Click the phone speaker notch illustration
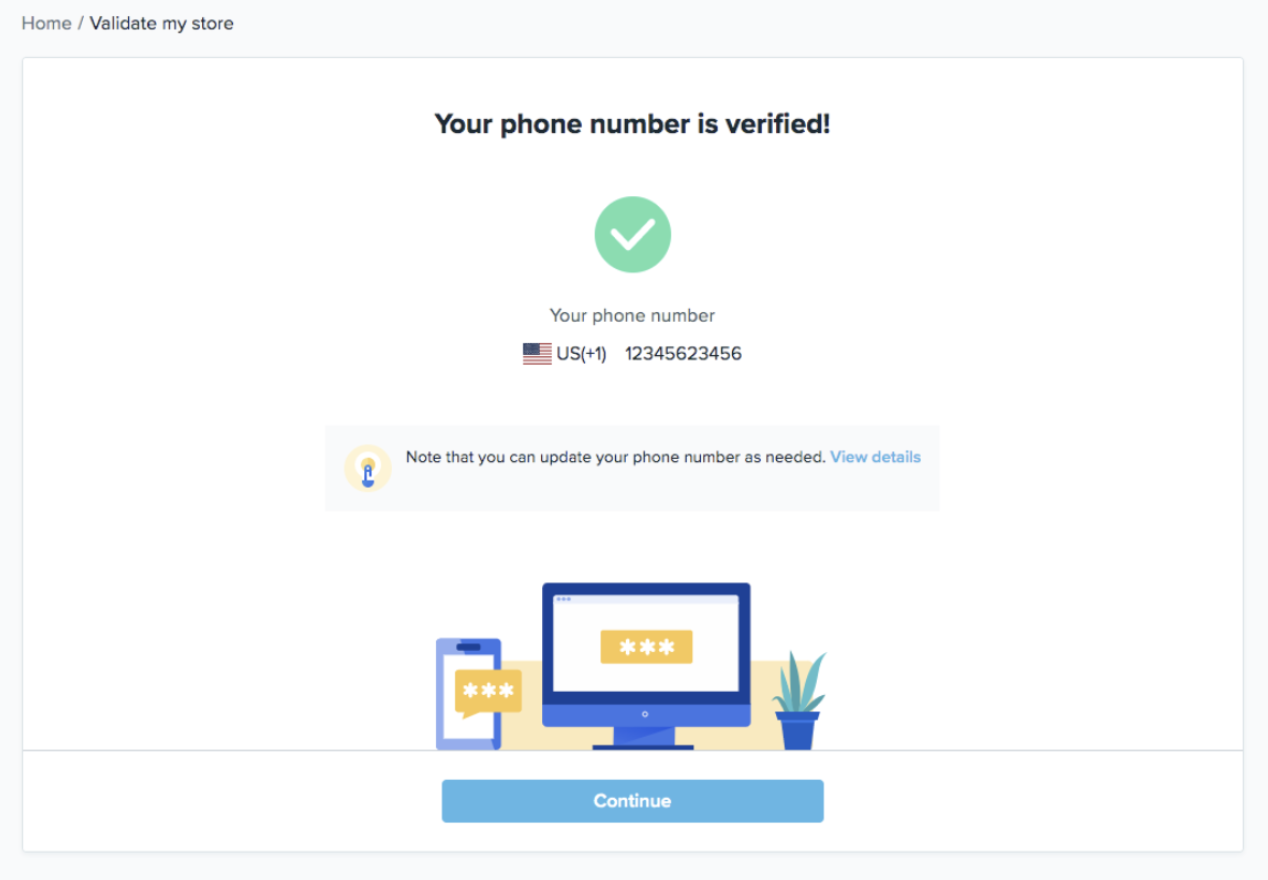The height and width of the screenshot is (880, 1268). pyautogui.click(x=468, y=647)
